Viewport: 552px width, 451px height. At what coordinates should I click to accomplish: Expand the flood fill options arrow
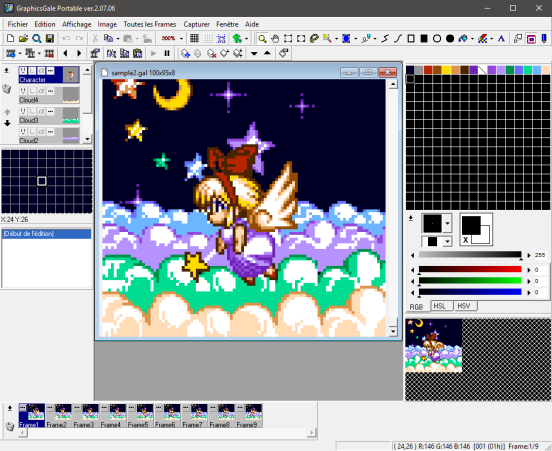[x=472, y=38]
